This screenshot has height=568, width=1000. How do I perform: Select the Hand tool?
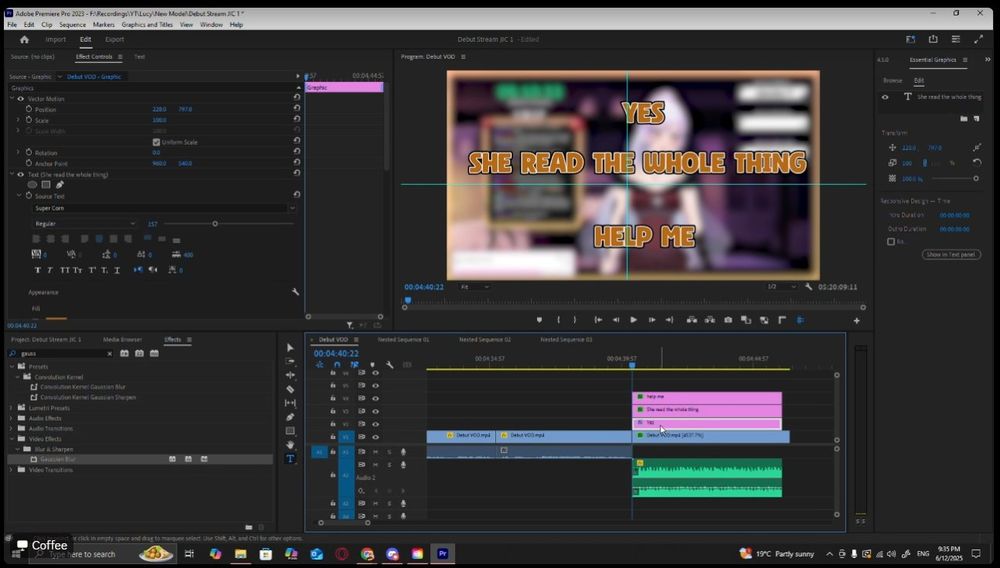(290, 445)
